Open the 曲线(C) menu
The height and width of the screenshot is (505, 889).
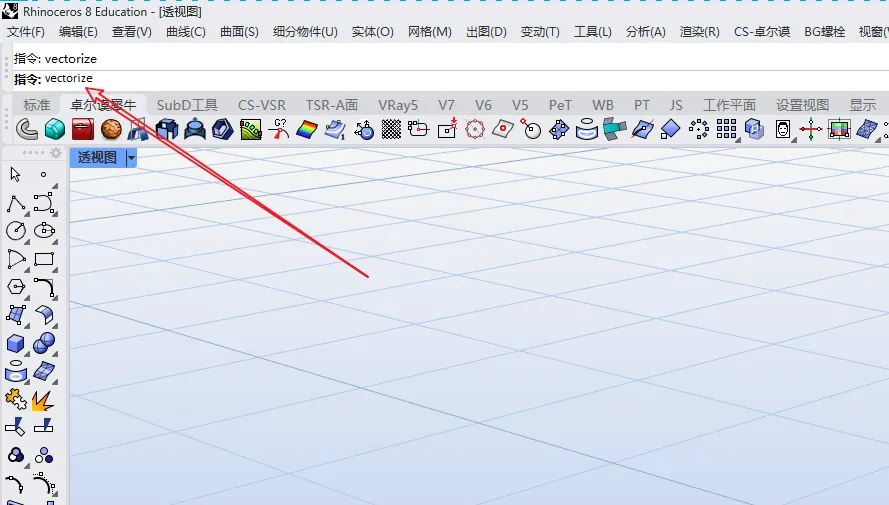(x=185, y=32)
